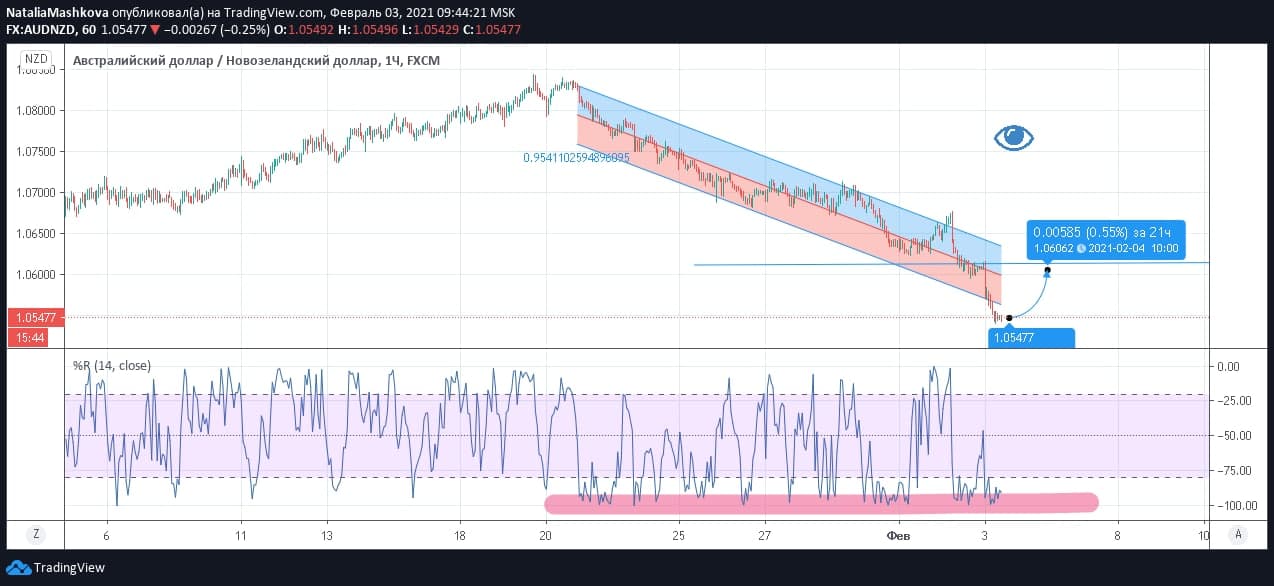This screenshot has height=586, width=1274.
Task: Click the red 1.05477 current price label
Action: pos(34,318)
